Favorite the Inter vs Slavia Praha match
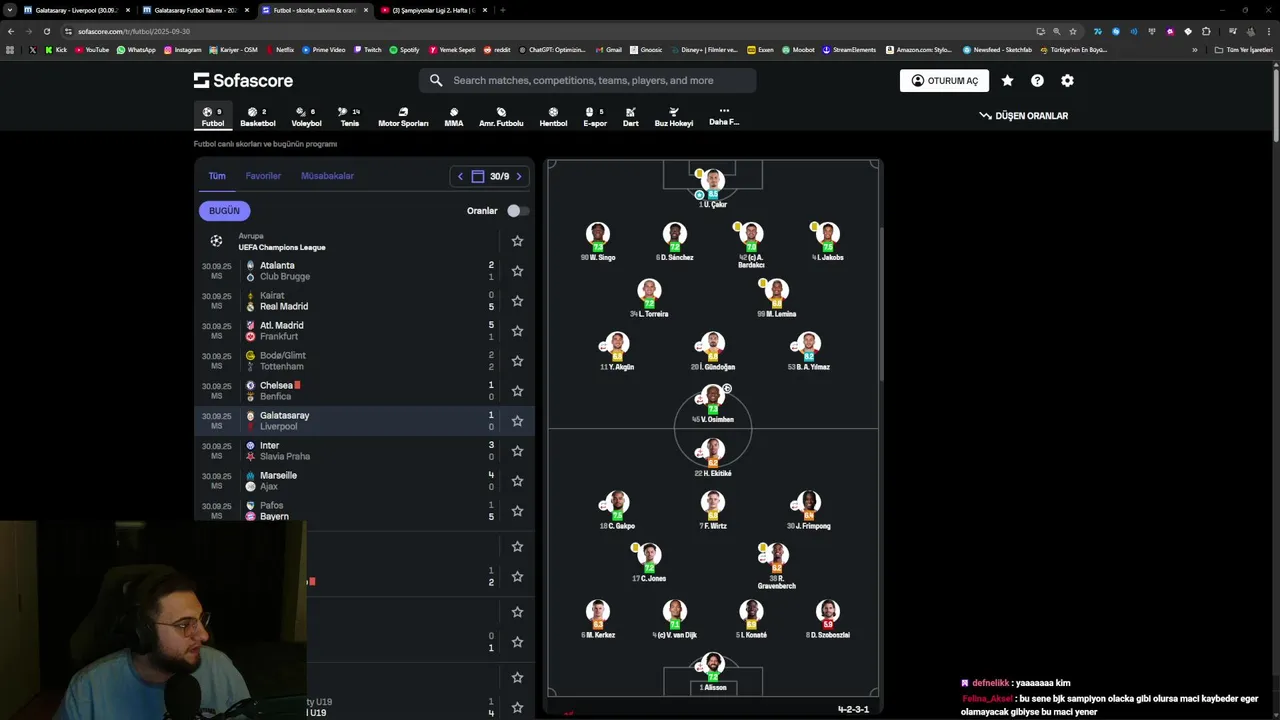The width and height of the screenshot is (1280, 720). coord(517,451)
